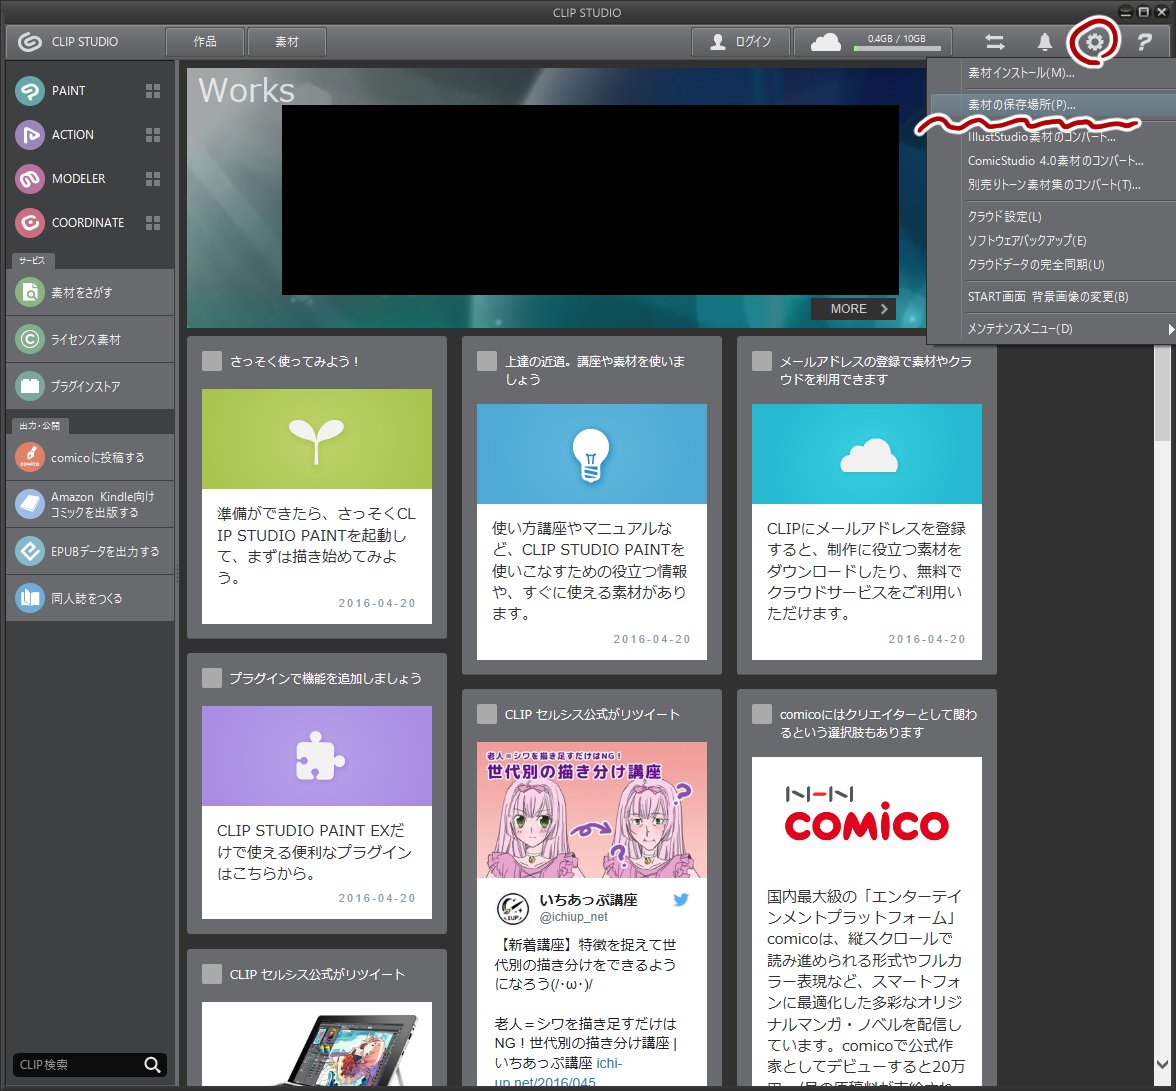Open notifications bell icon
The image size is (1176, 1091).
1044,42
